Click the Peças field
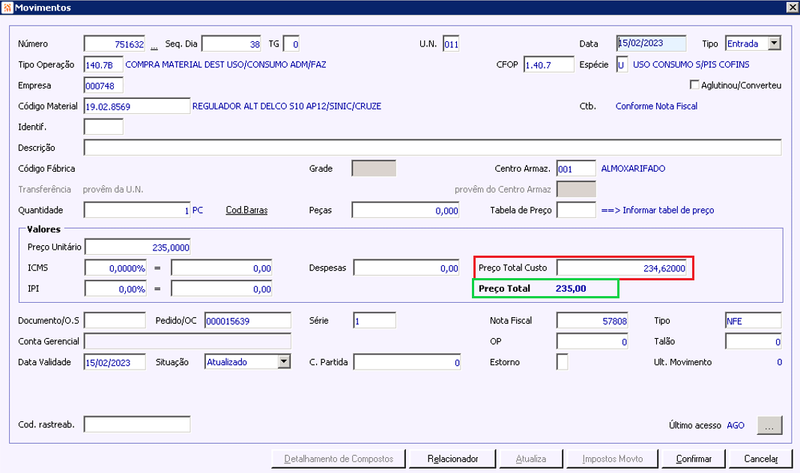Image resolution: width=800 pixels, height=473 pixels. coord(406,210)
